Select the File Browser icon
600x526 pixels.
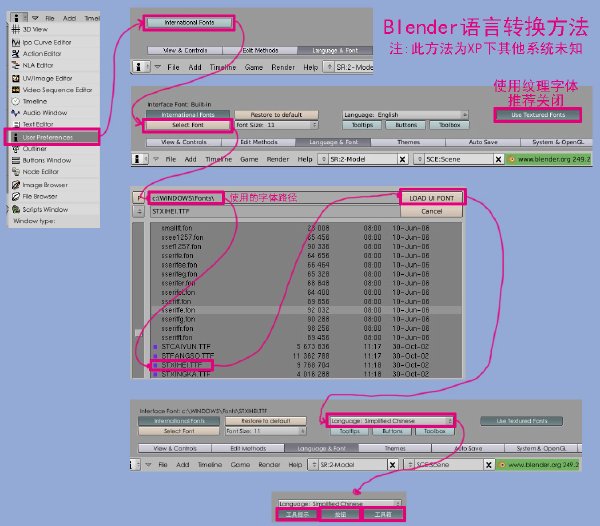(16, 196)
